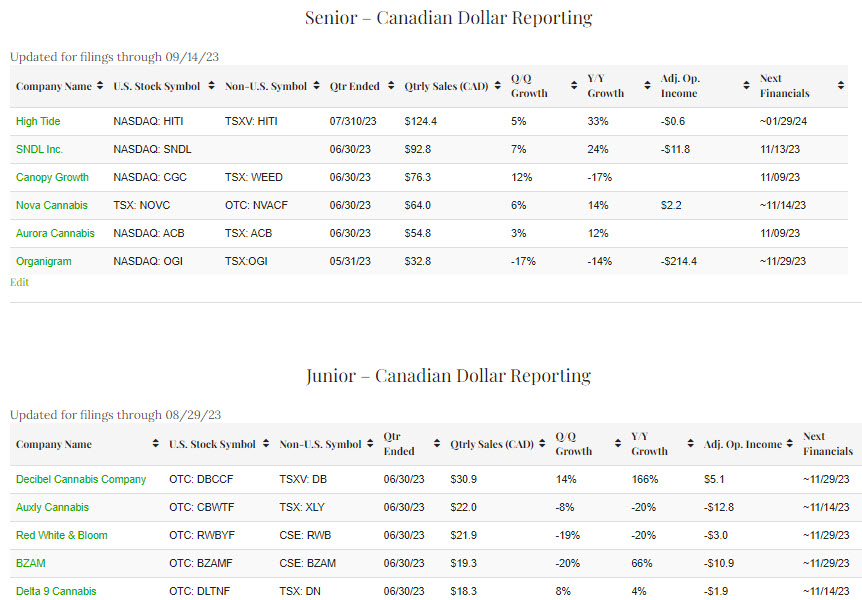Screen dimensions: 862x600
Task: Click the BZAM company link
Action: [x=31, y=564]
